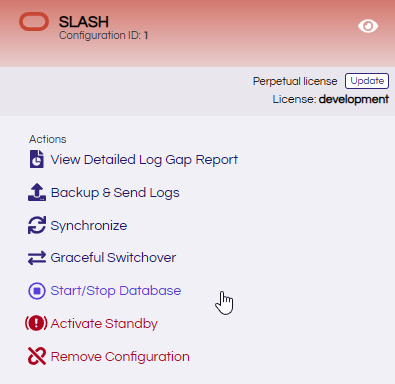
Task: Click the SLASH configuration title
Action: [x=84, y=22]
